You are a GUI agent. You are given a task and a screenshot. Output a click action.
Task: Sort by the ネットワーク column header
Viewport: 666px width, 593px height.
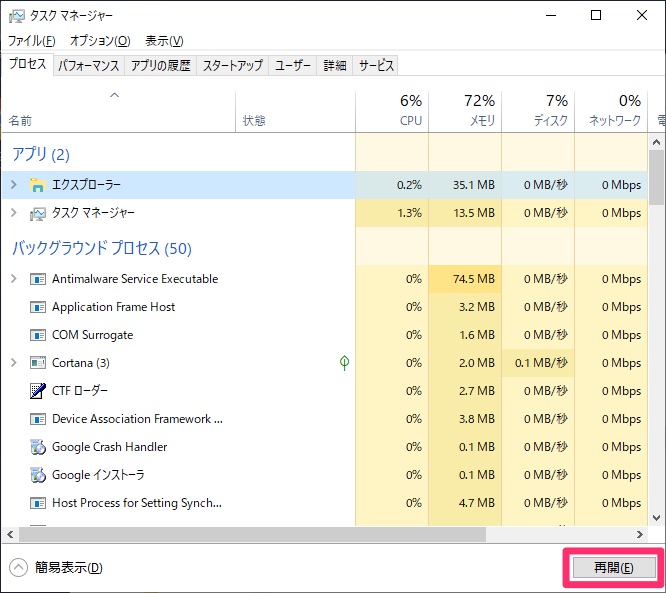click(611, 111)
